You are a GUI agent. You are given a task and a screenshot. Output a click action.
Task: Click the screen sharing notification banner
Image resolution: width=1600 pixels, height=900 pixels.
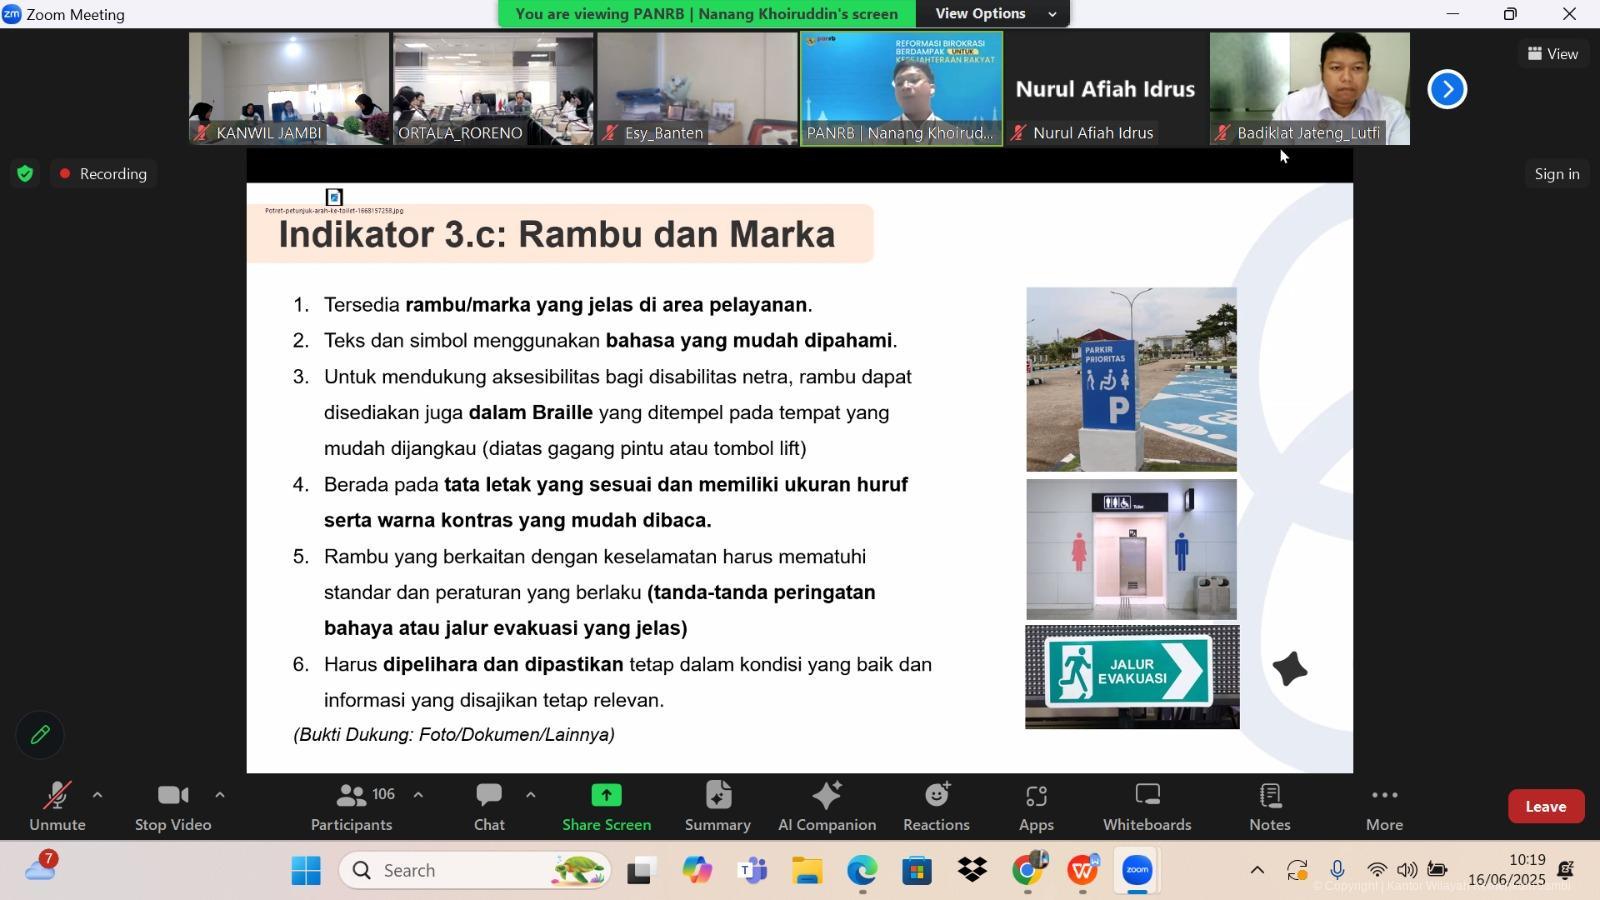(706, 13)
